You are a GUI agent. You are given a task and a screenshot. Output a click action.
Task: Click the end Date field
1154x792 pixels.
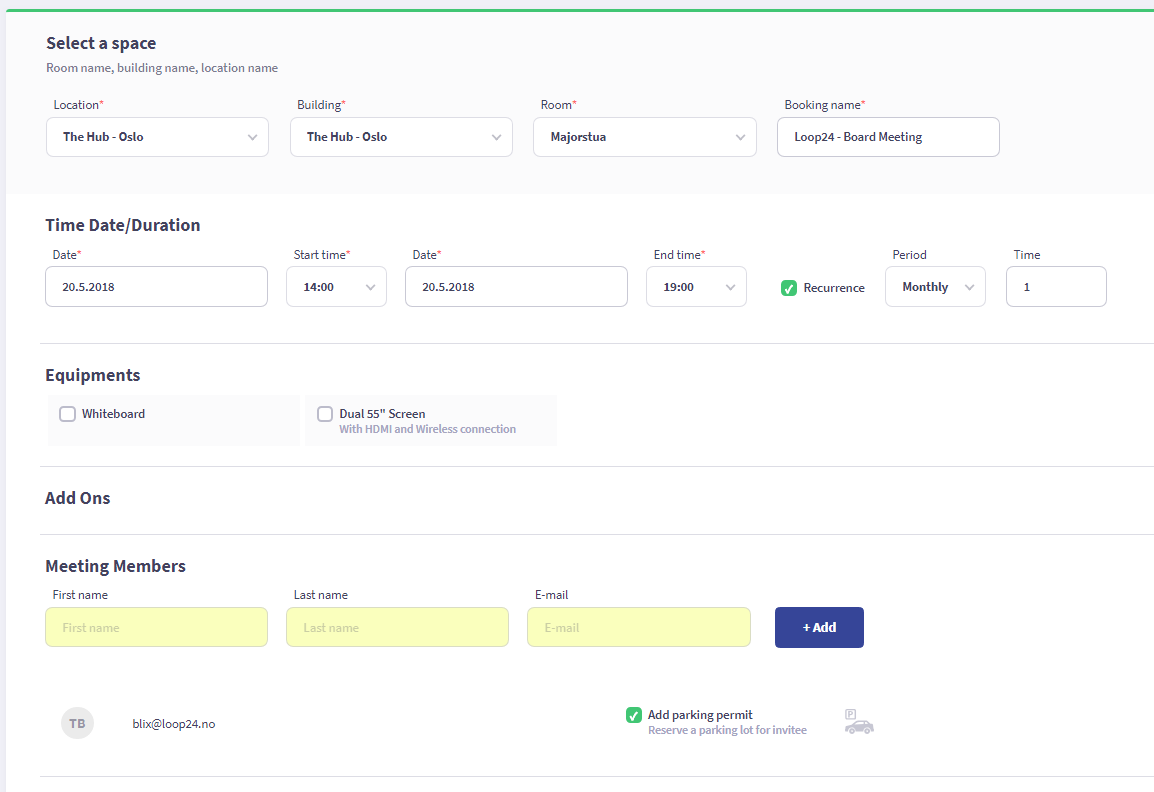click(516, 287)
